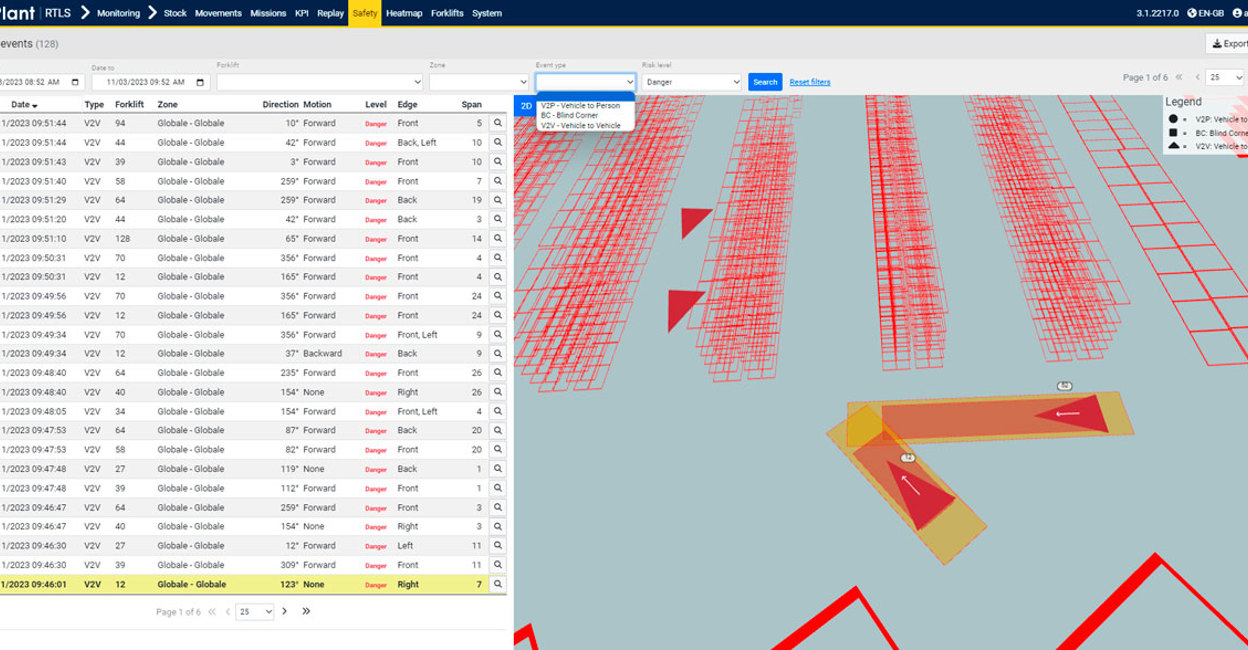Jump to last page with bottom double arrow

(306, 612)
